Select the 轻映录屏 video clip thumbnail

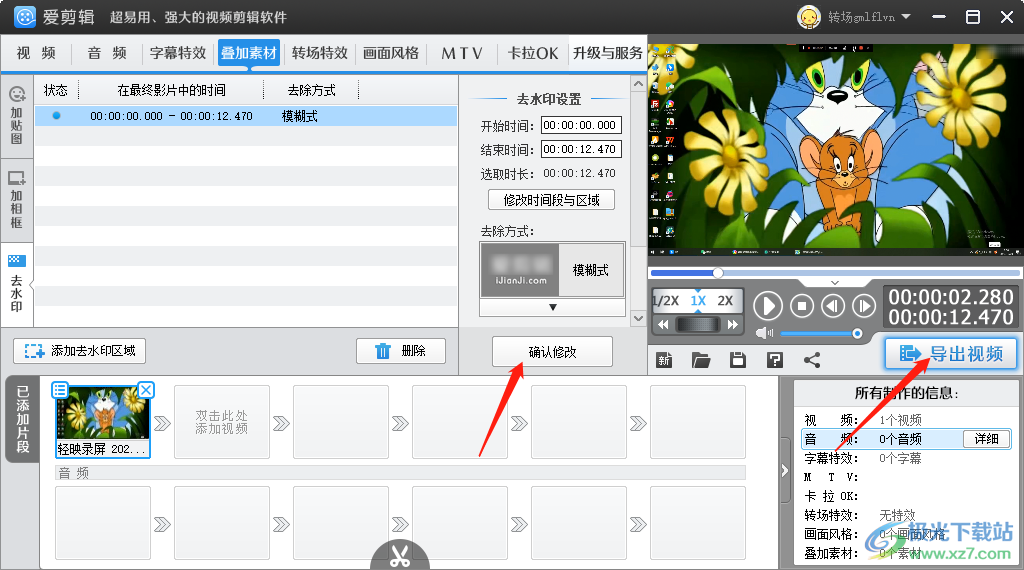(x=103, y=421)
